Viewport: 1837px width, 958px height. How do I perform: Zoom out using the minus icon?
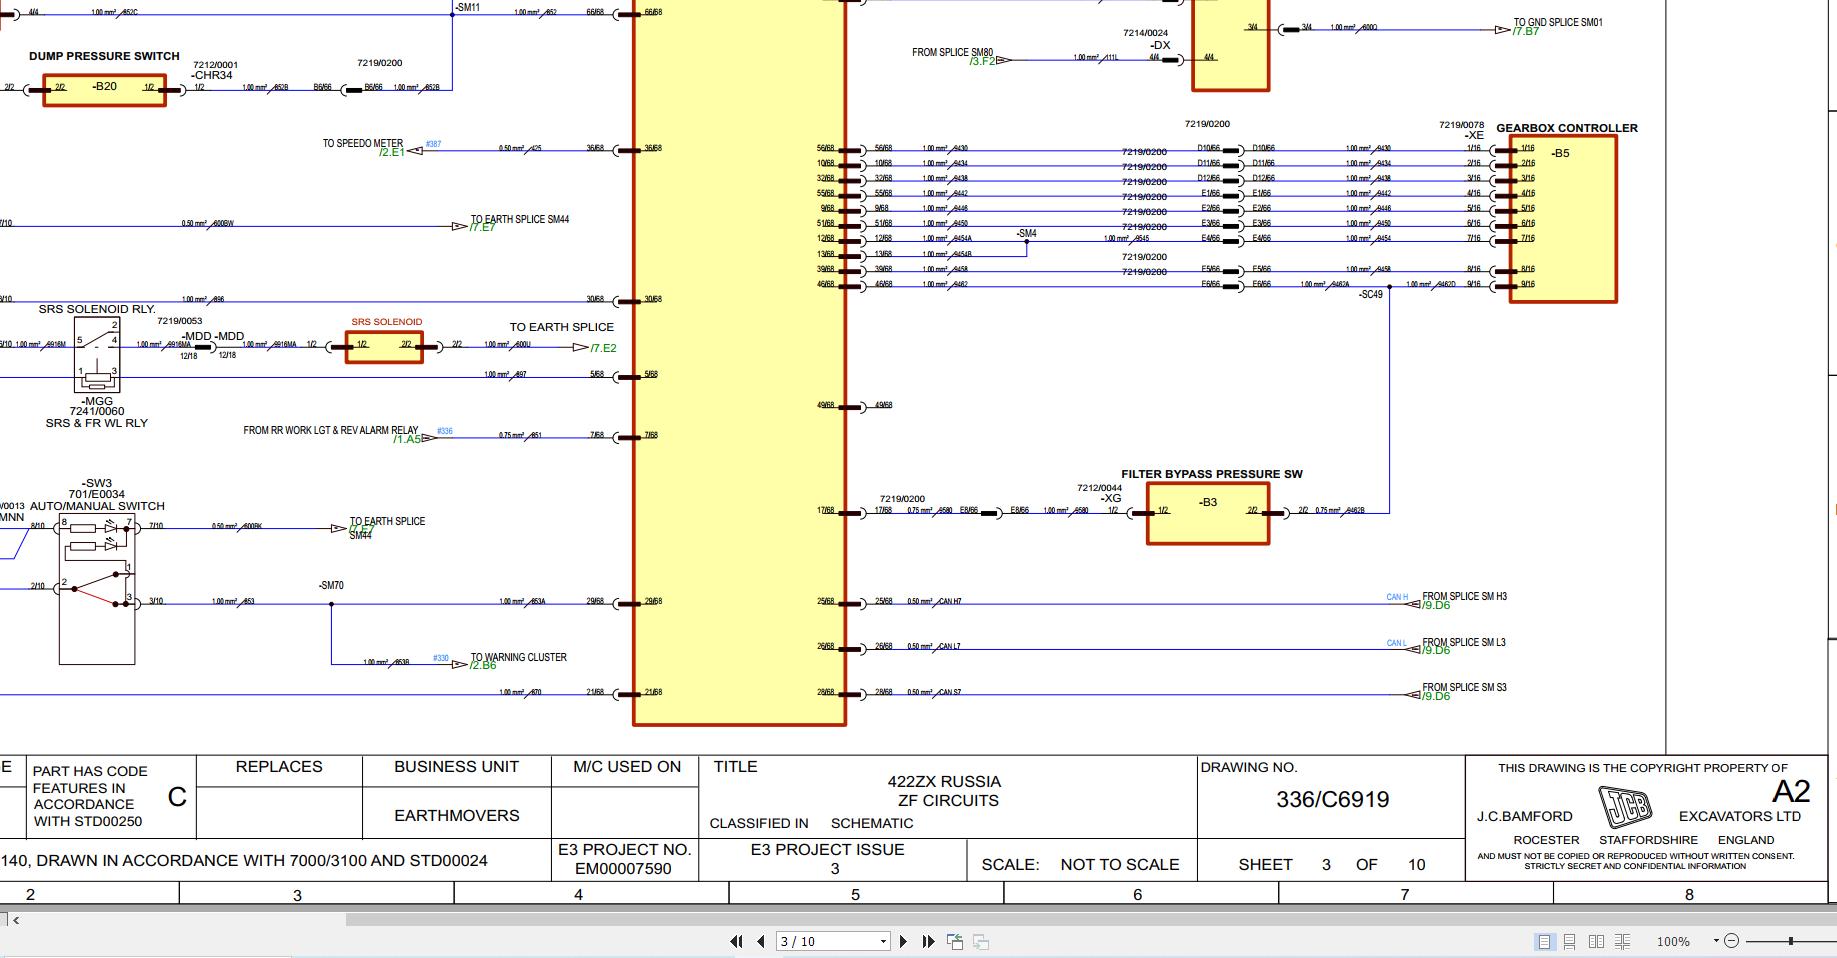pos(1731,941)
